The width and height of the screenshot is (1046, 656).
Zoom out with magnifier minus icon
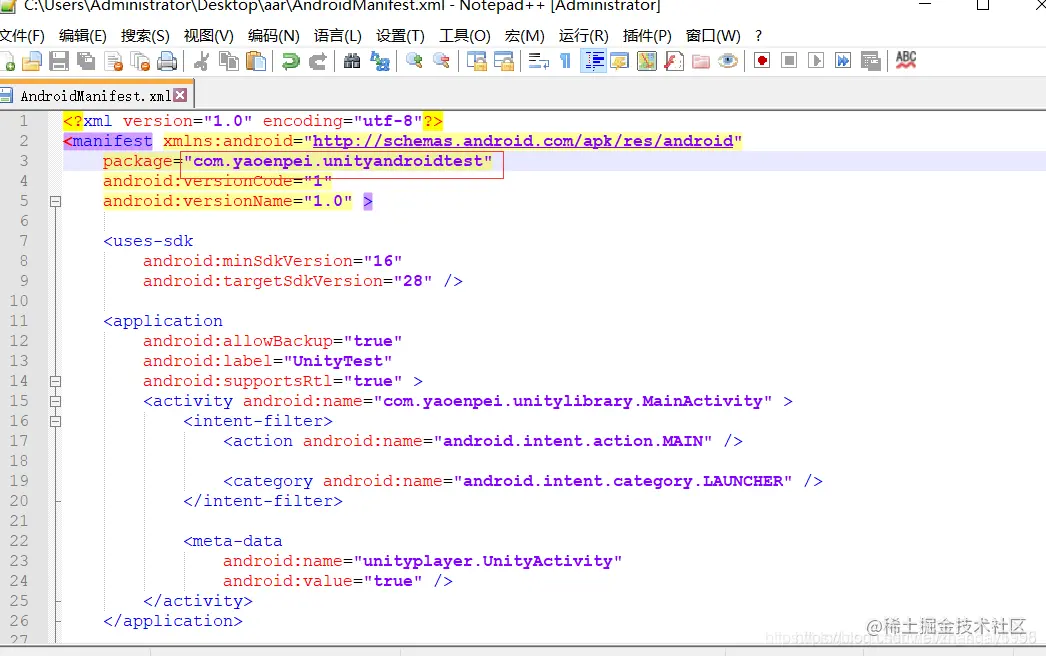coord(441,61)
